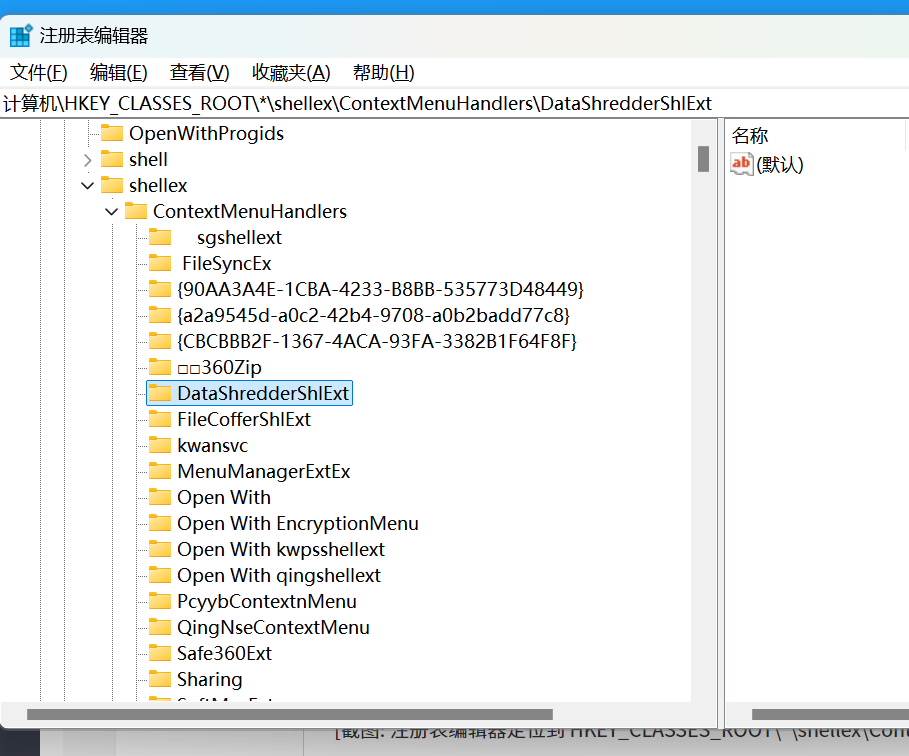Screen dimensions: 909x756
Task: Click the QingNseContextMenu folder icon
Action: coord(160,628)
